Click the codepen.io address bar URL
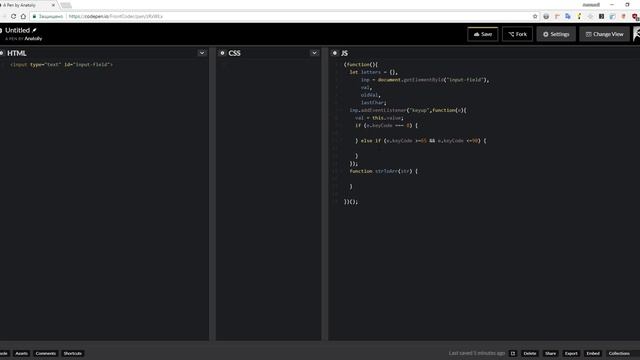The height and width of the screenshot is (360, 640). [116, 16]
